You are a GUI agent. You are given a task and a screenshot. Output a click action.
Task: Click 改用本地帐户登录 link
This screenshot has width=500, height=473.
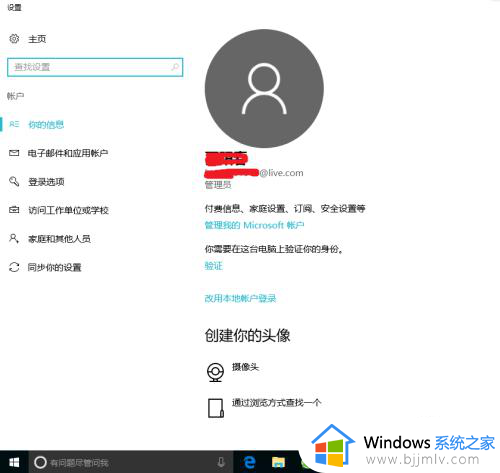pos(240,298)
